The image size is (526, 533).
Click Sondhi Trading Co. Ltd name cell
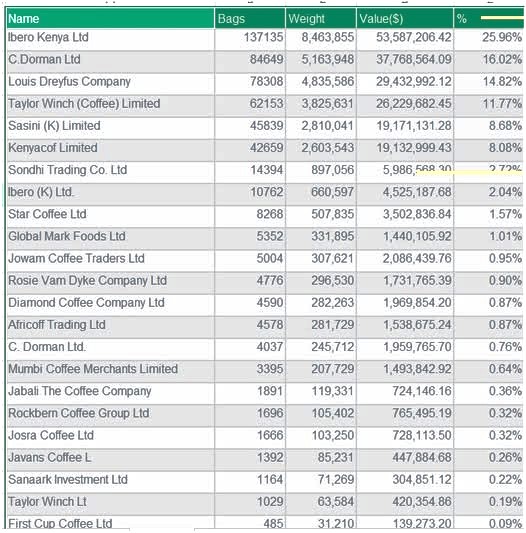pyautogui.click(x=111, y=170)
